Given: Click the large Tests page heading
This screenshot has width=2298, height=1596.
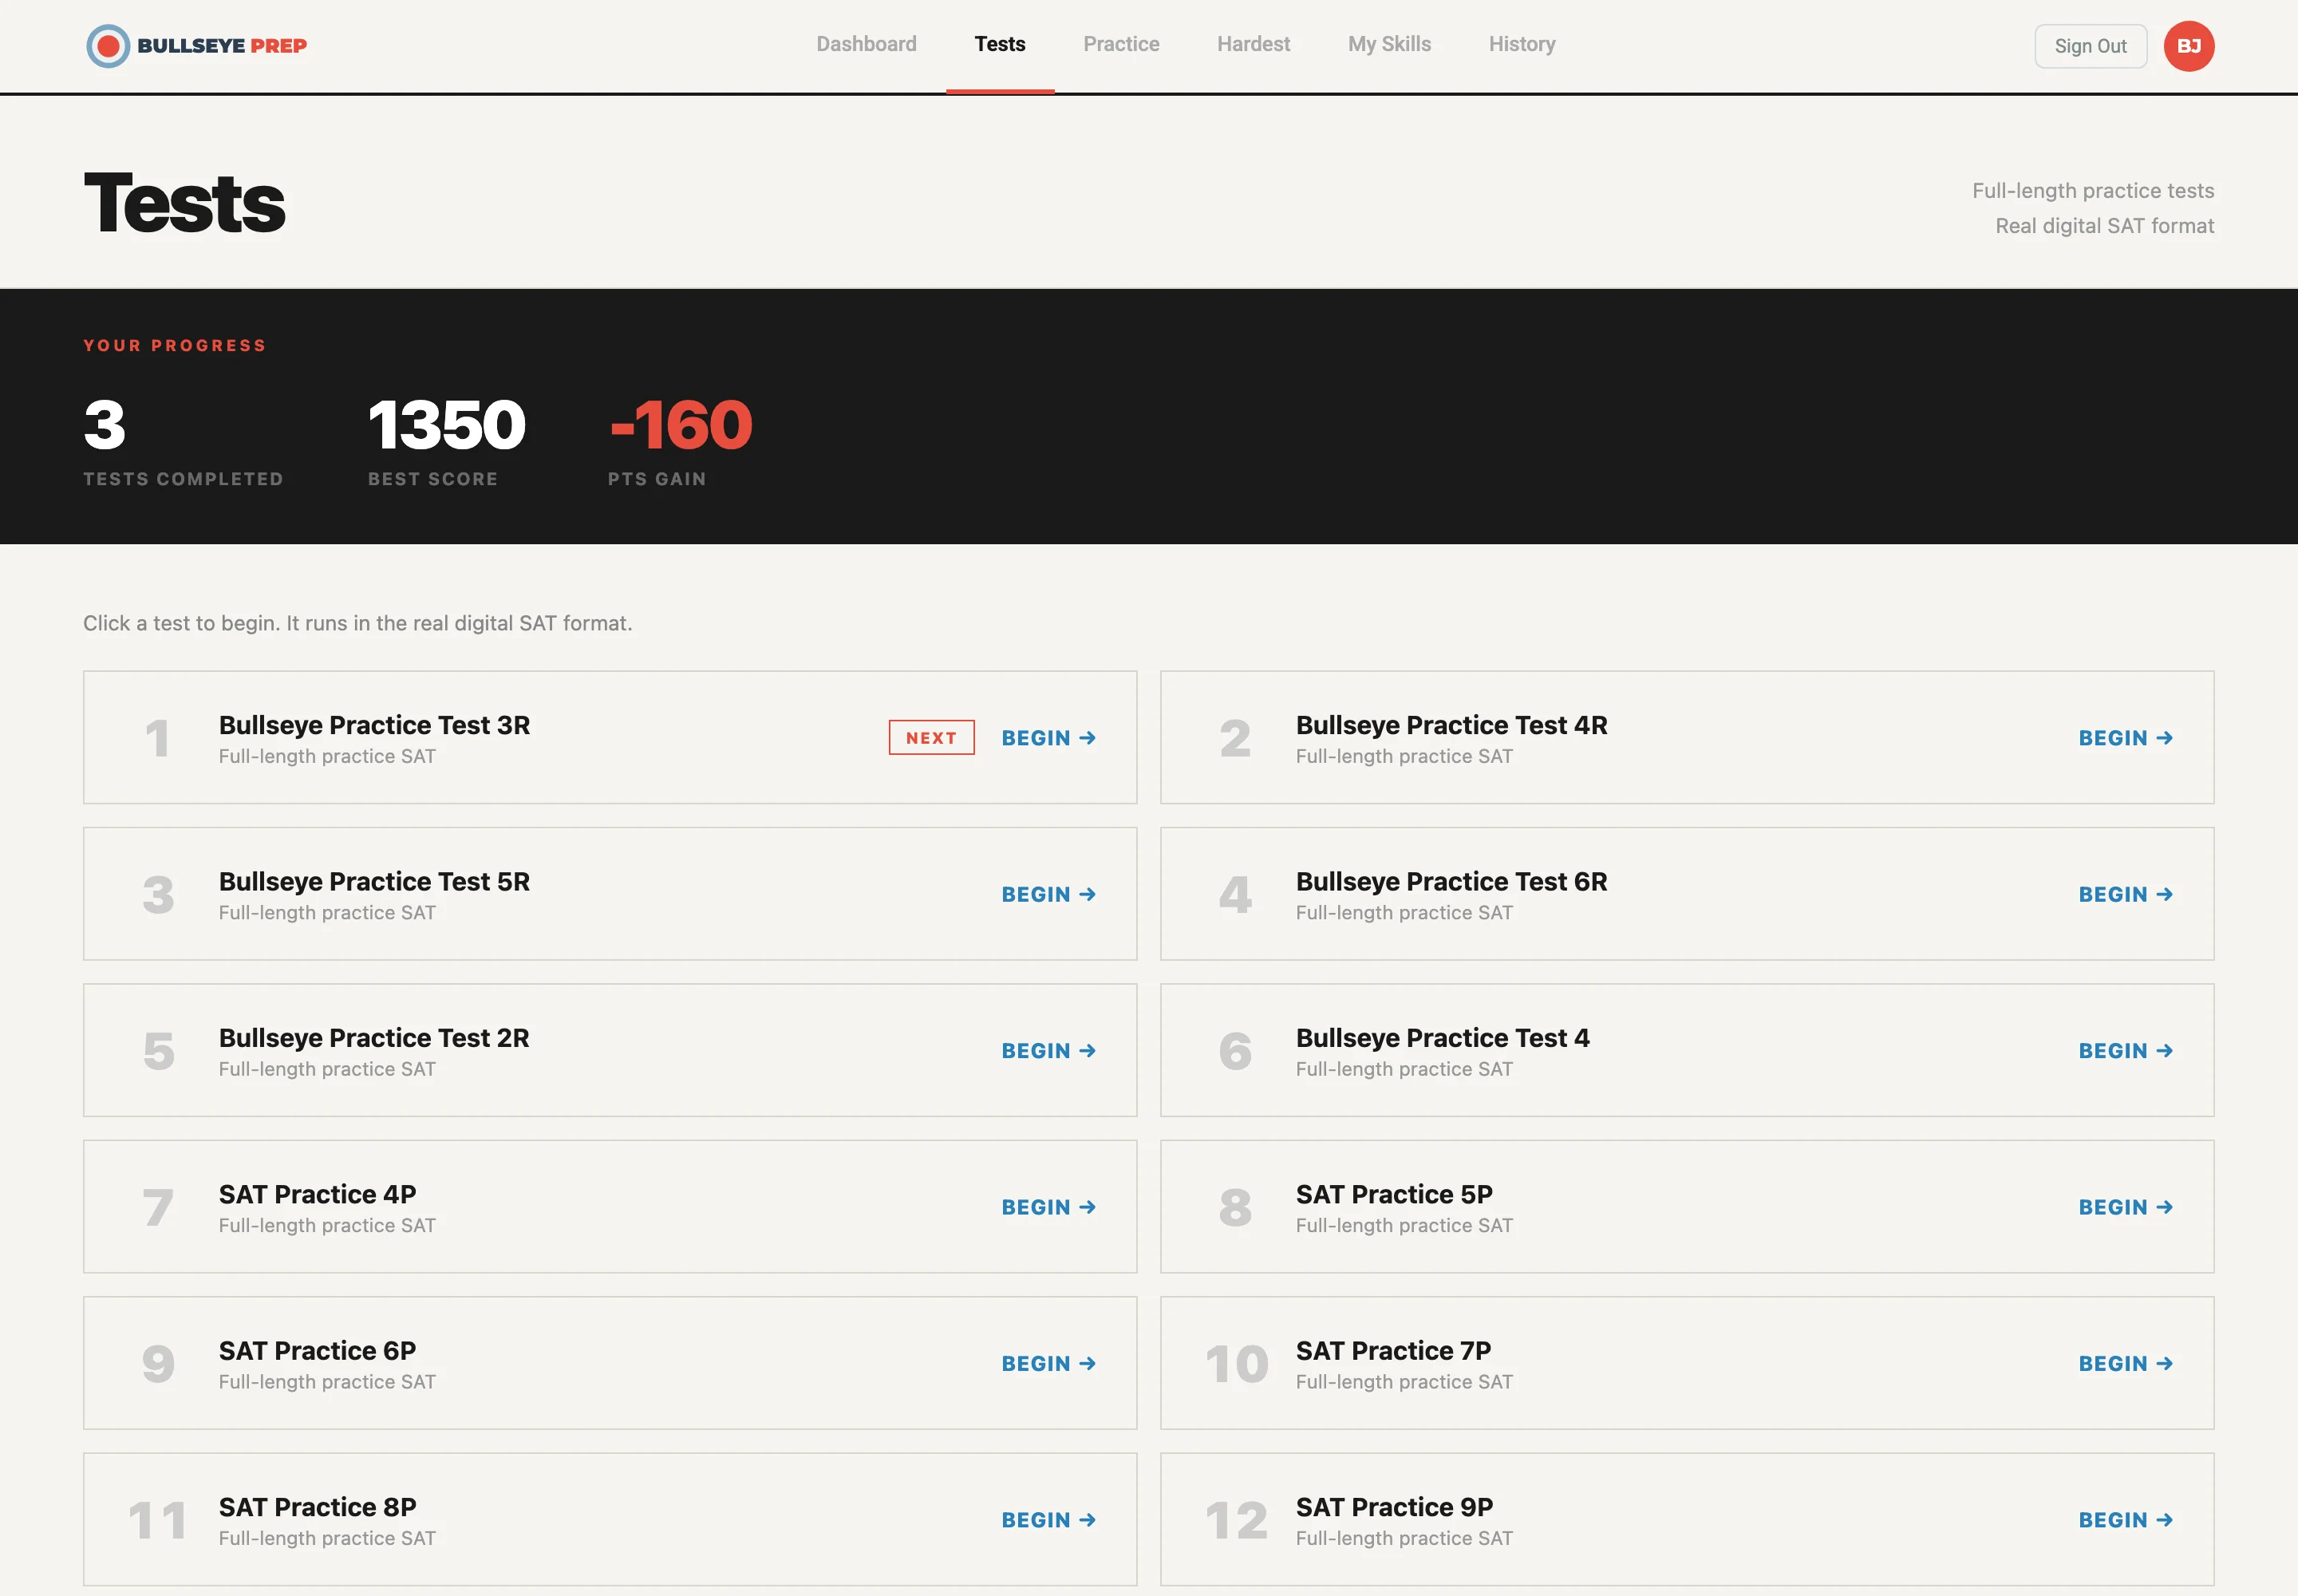Looking at the screenshot, I should [184, 203].
